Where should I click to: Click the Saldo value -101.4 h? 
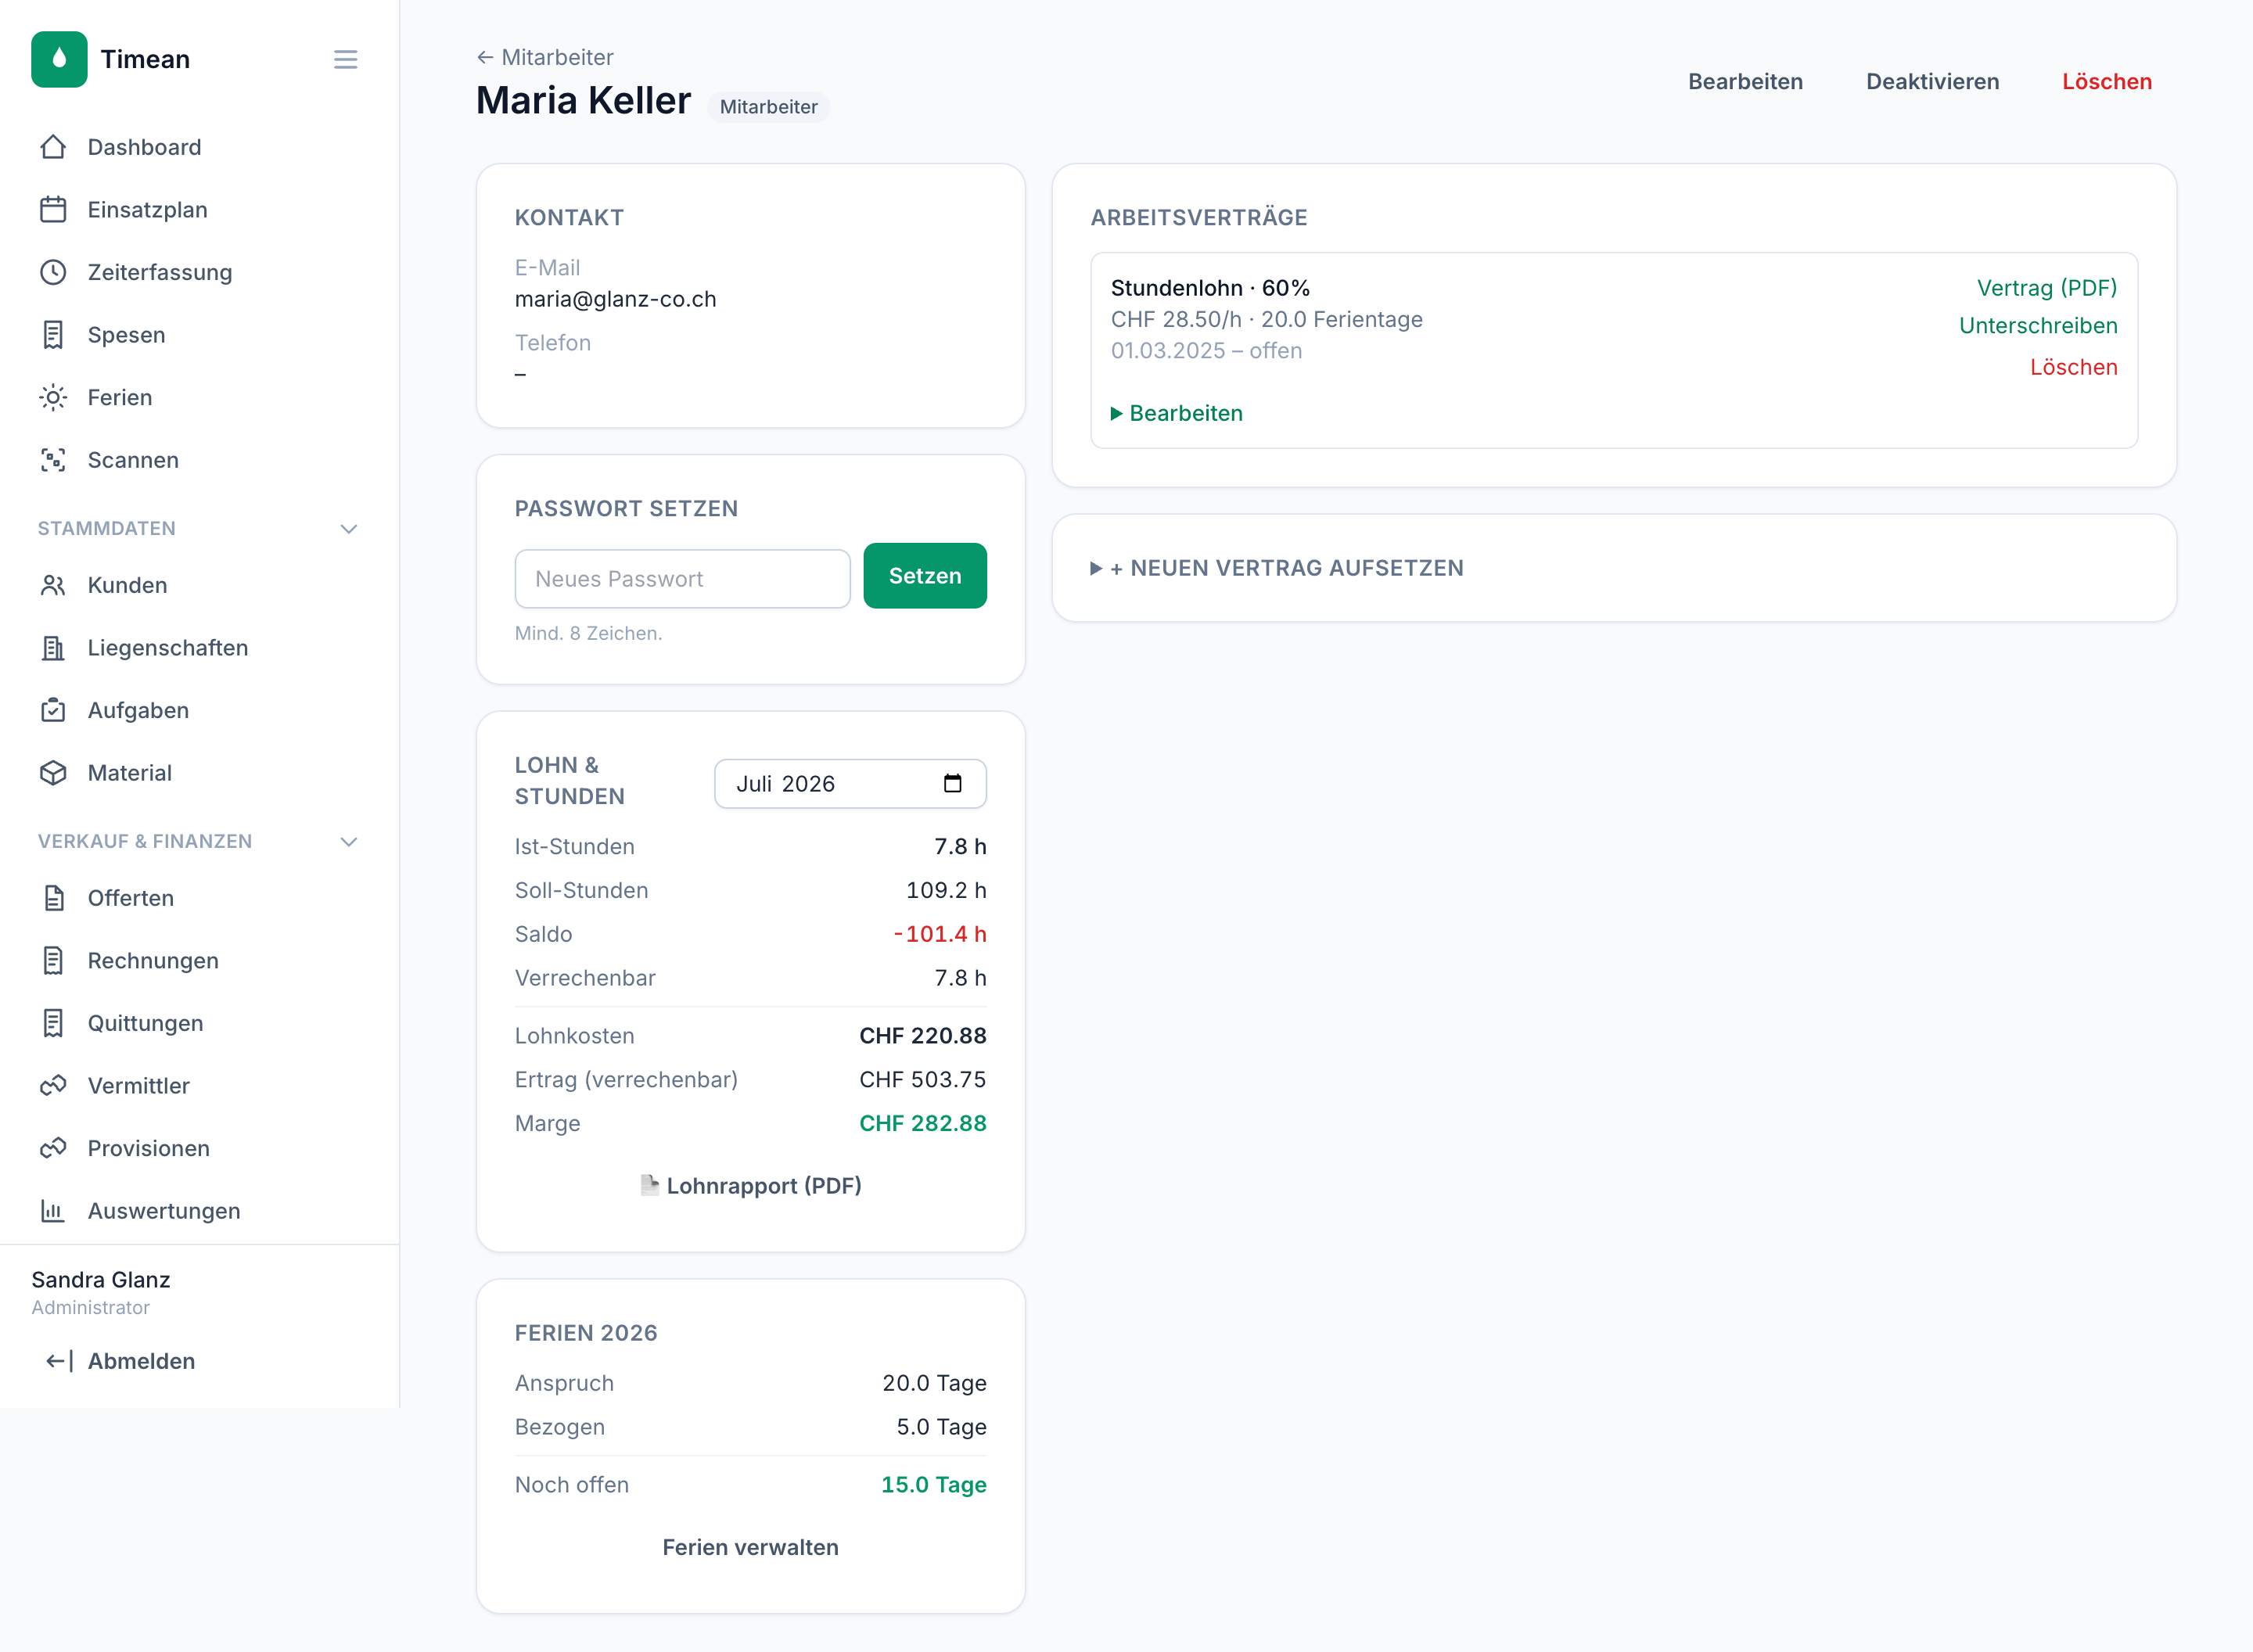coord(939,934)
